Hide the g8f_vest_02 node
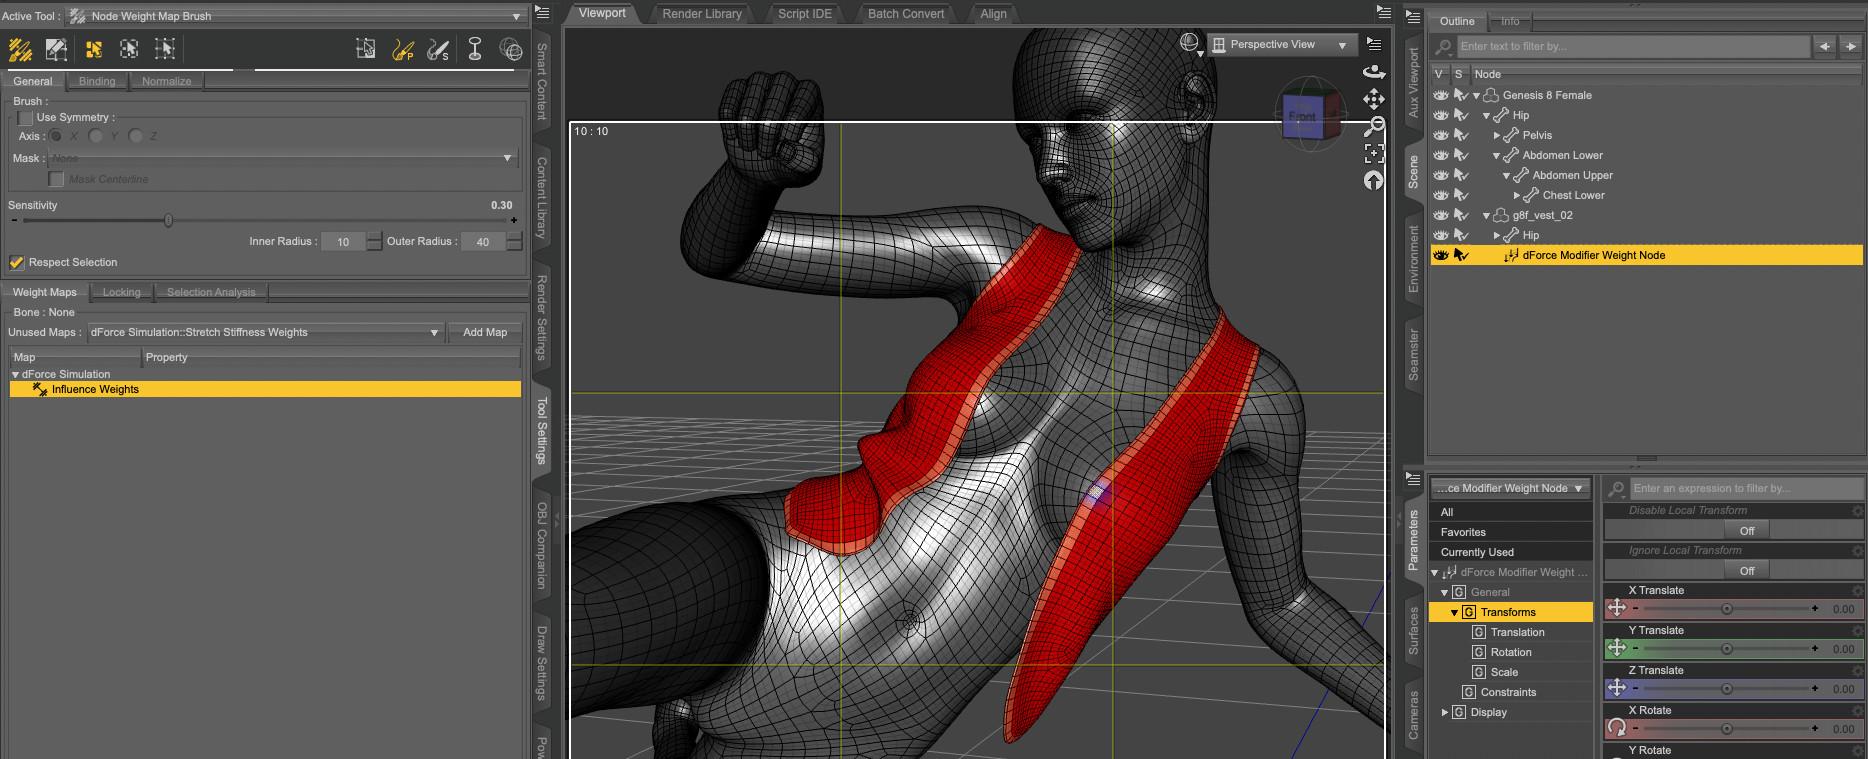This screenshot has height=759, width=1868. pyautogui.click(x=1440, y=215)
